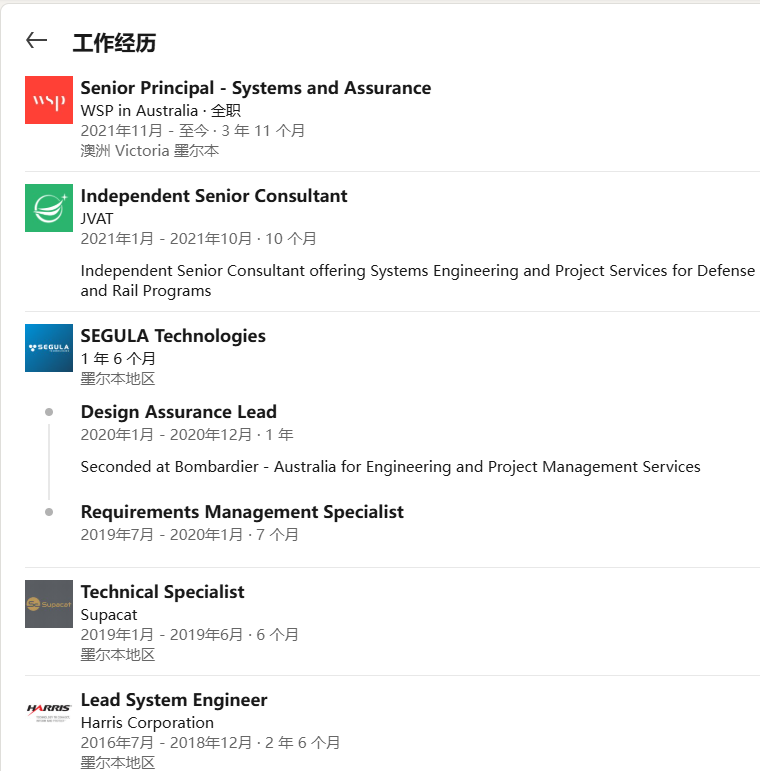Click Harris Corporation company name text

tap(147, 722)
